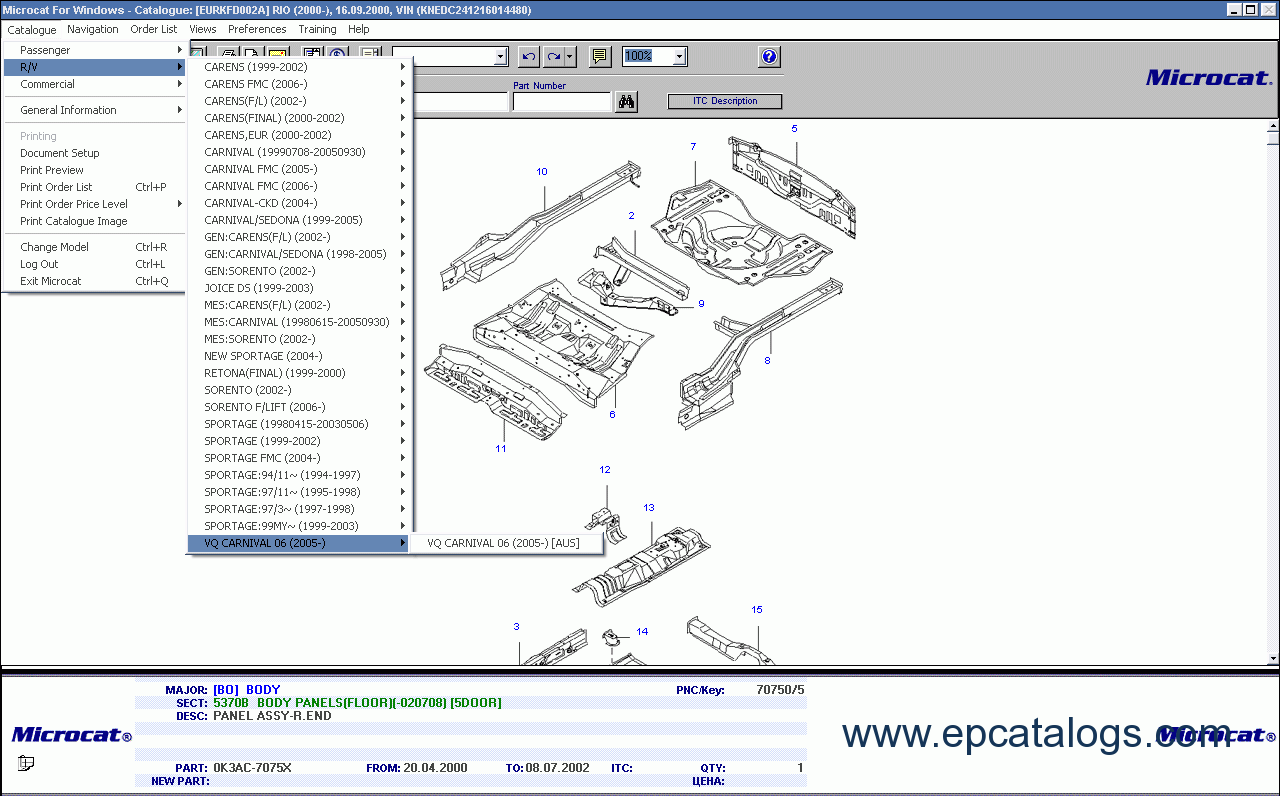Click part number 0K3AC-7075X
The width and height of the screenshot is (1280, 796).
click(252, 768)
